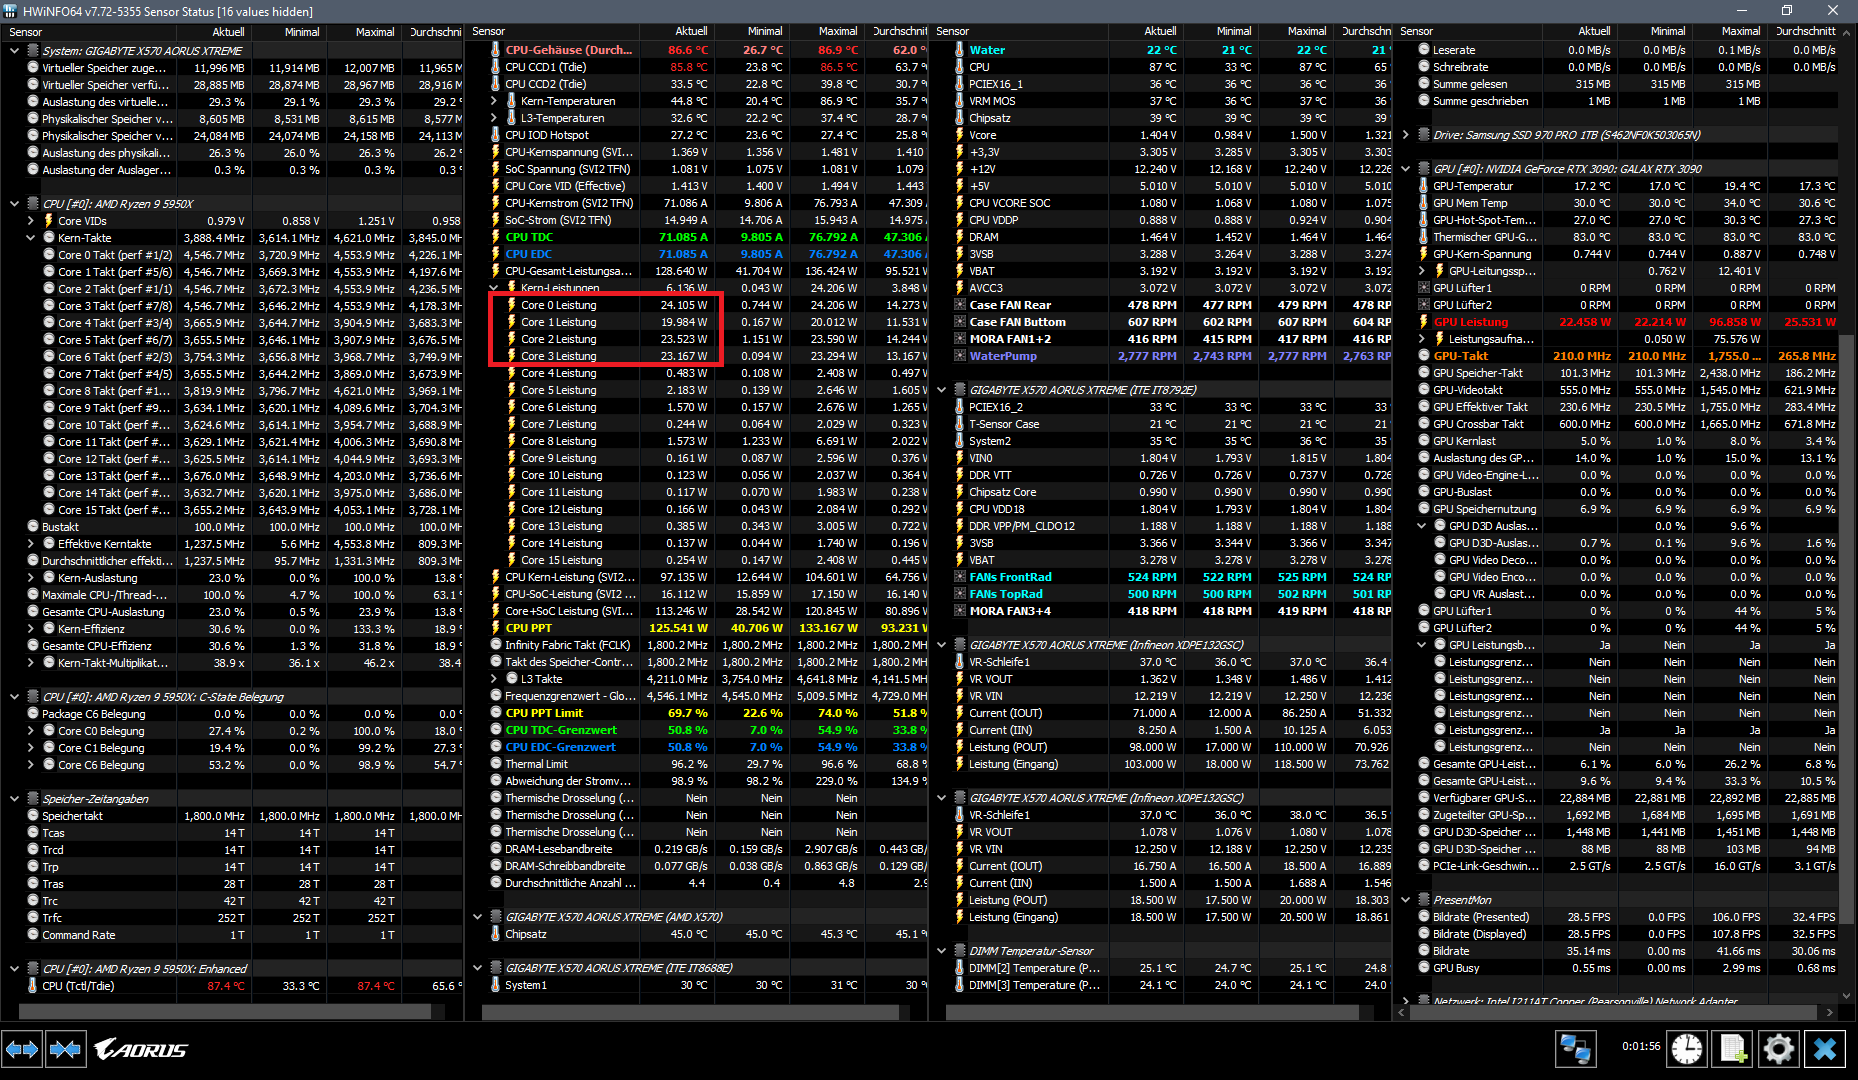Expand Effektive Kerntakte subtree
The image size is (1858, 1080).
(x=30, y=543)
